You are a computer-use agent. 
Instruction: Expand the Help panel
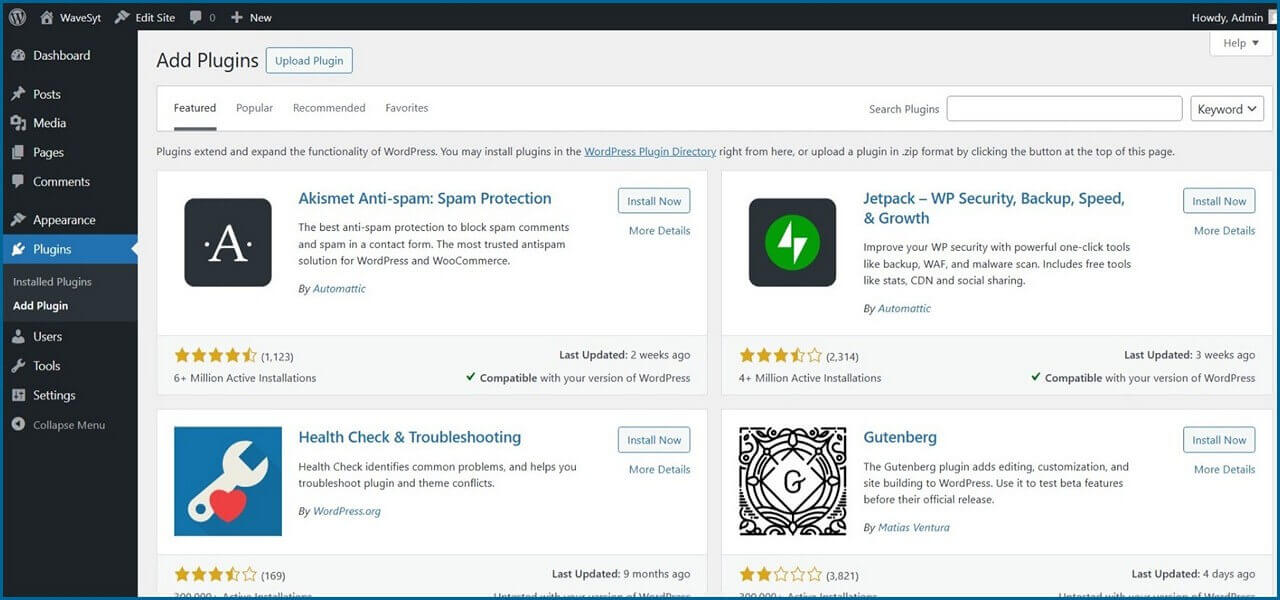pos(1241,43)
